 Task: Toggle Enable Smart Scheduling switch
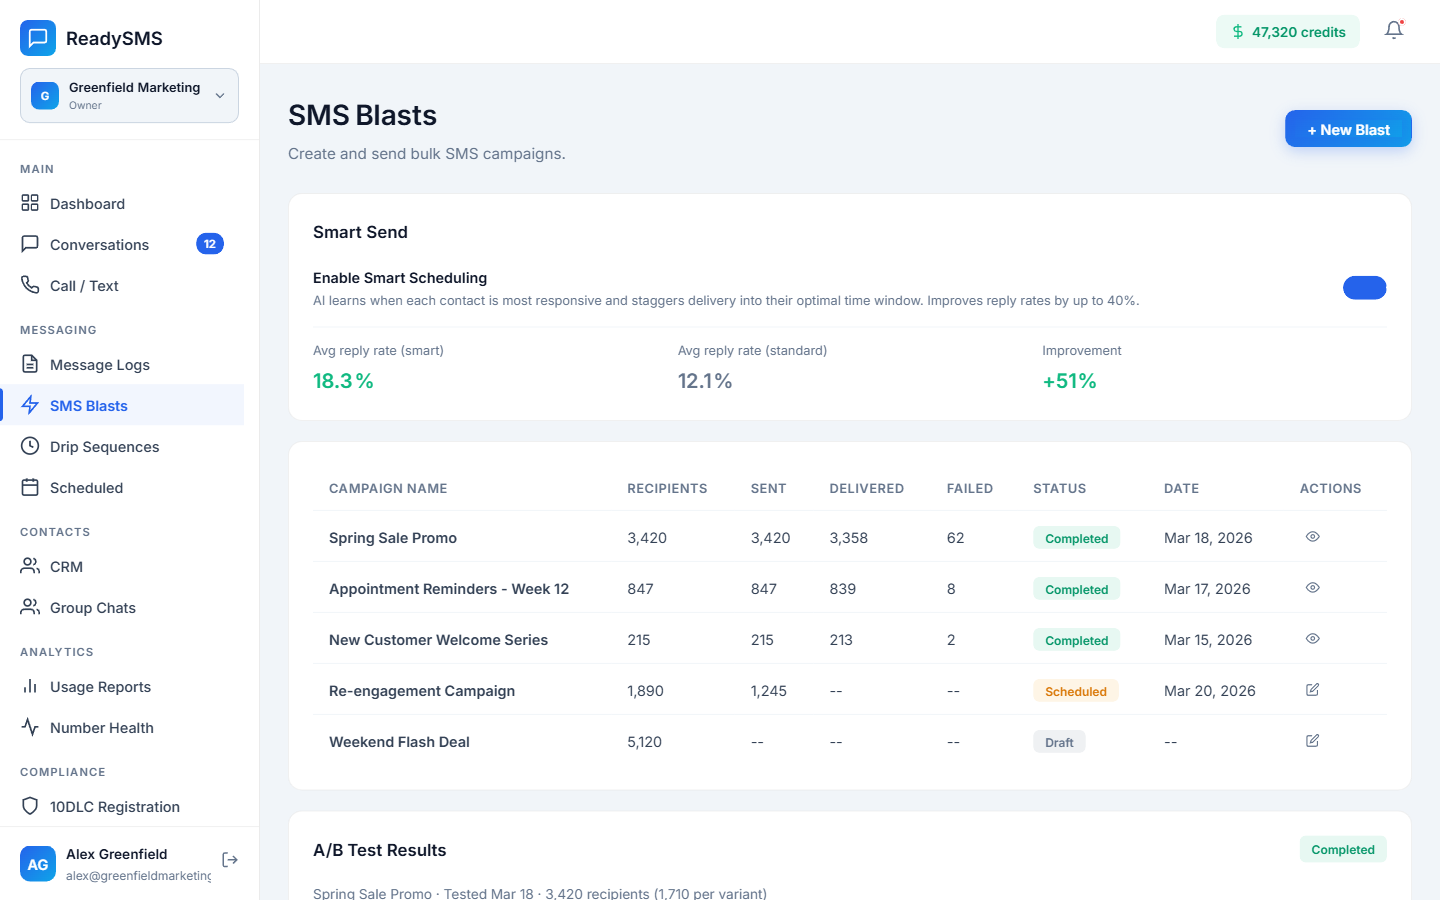coord(1364,288)
